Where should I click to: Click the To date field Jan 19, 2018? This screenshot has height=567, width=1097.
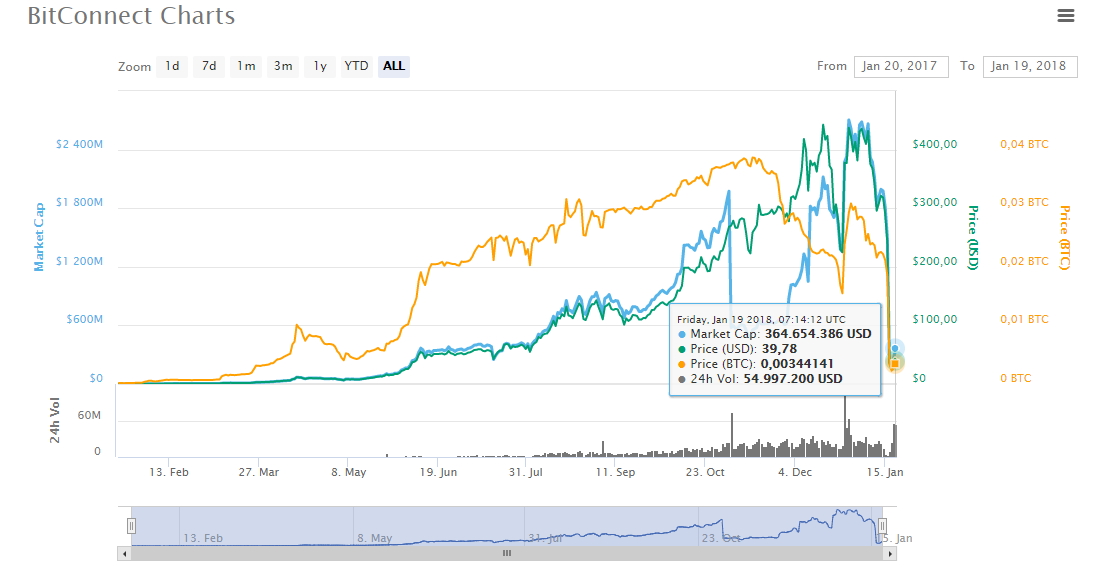[x=1030, y=66]
